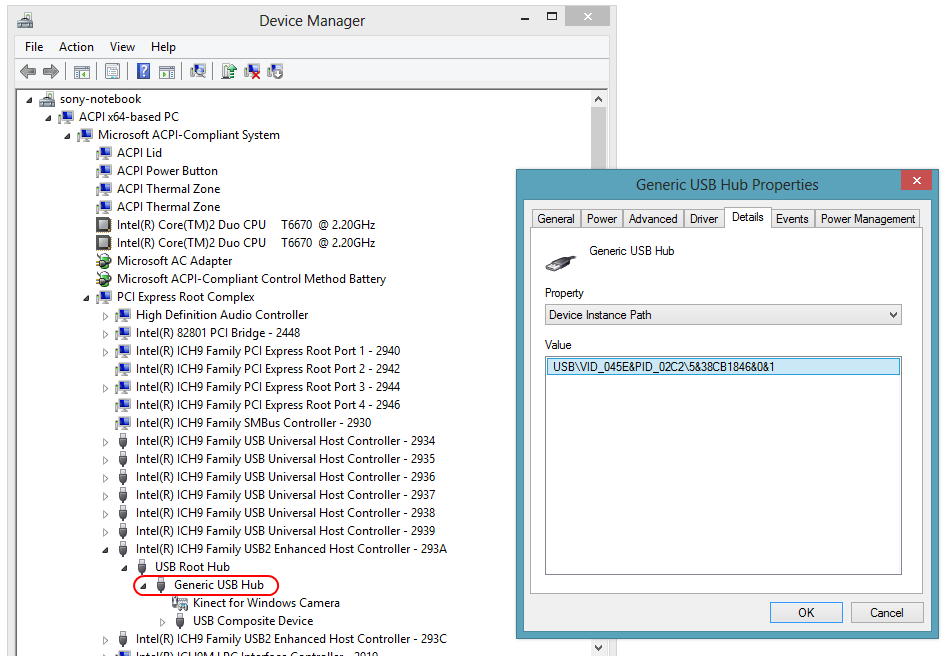The height and width of the screenshot is (656, 949).
Task: Click the Control Method Battery icon
Action: coord(104,279)
